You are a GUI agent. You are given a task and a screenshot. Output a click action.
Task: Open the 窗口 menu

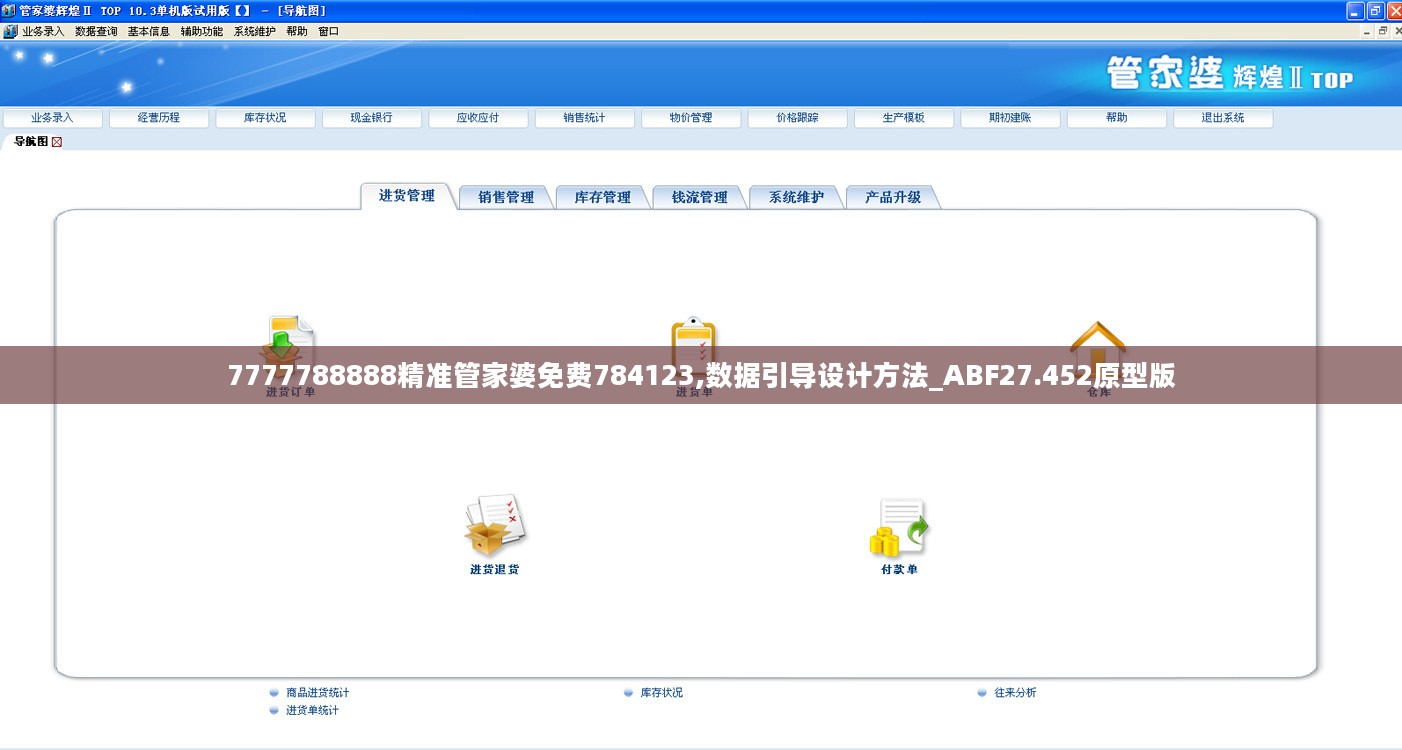click(x=329, y=31)
